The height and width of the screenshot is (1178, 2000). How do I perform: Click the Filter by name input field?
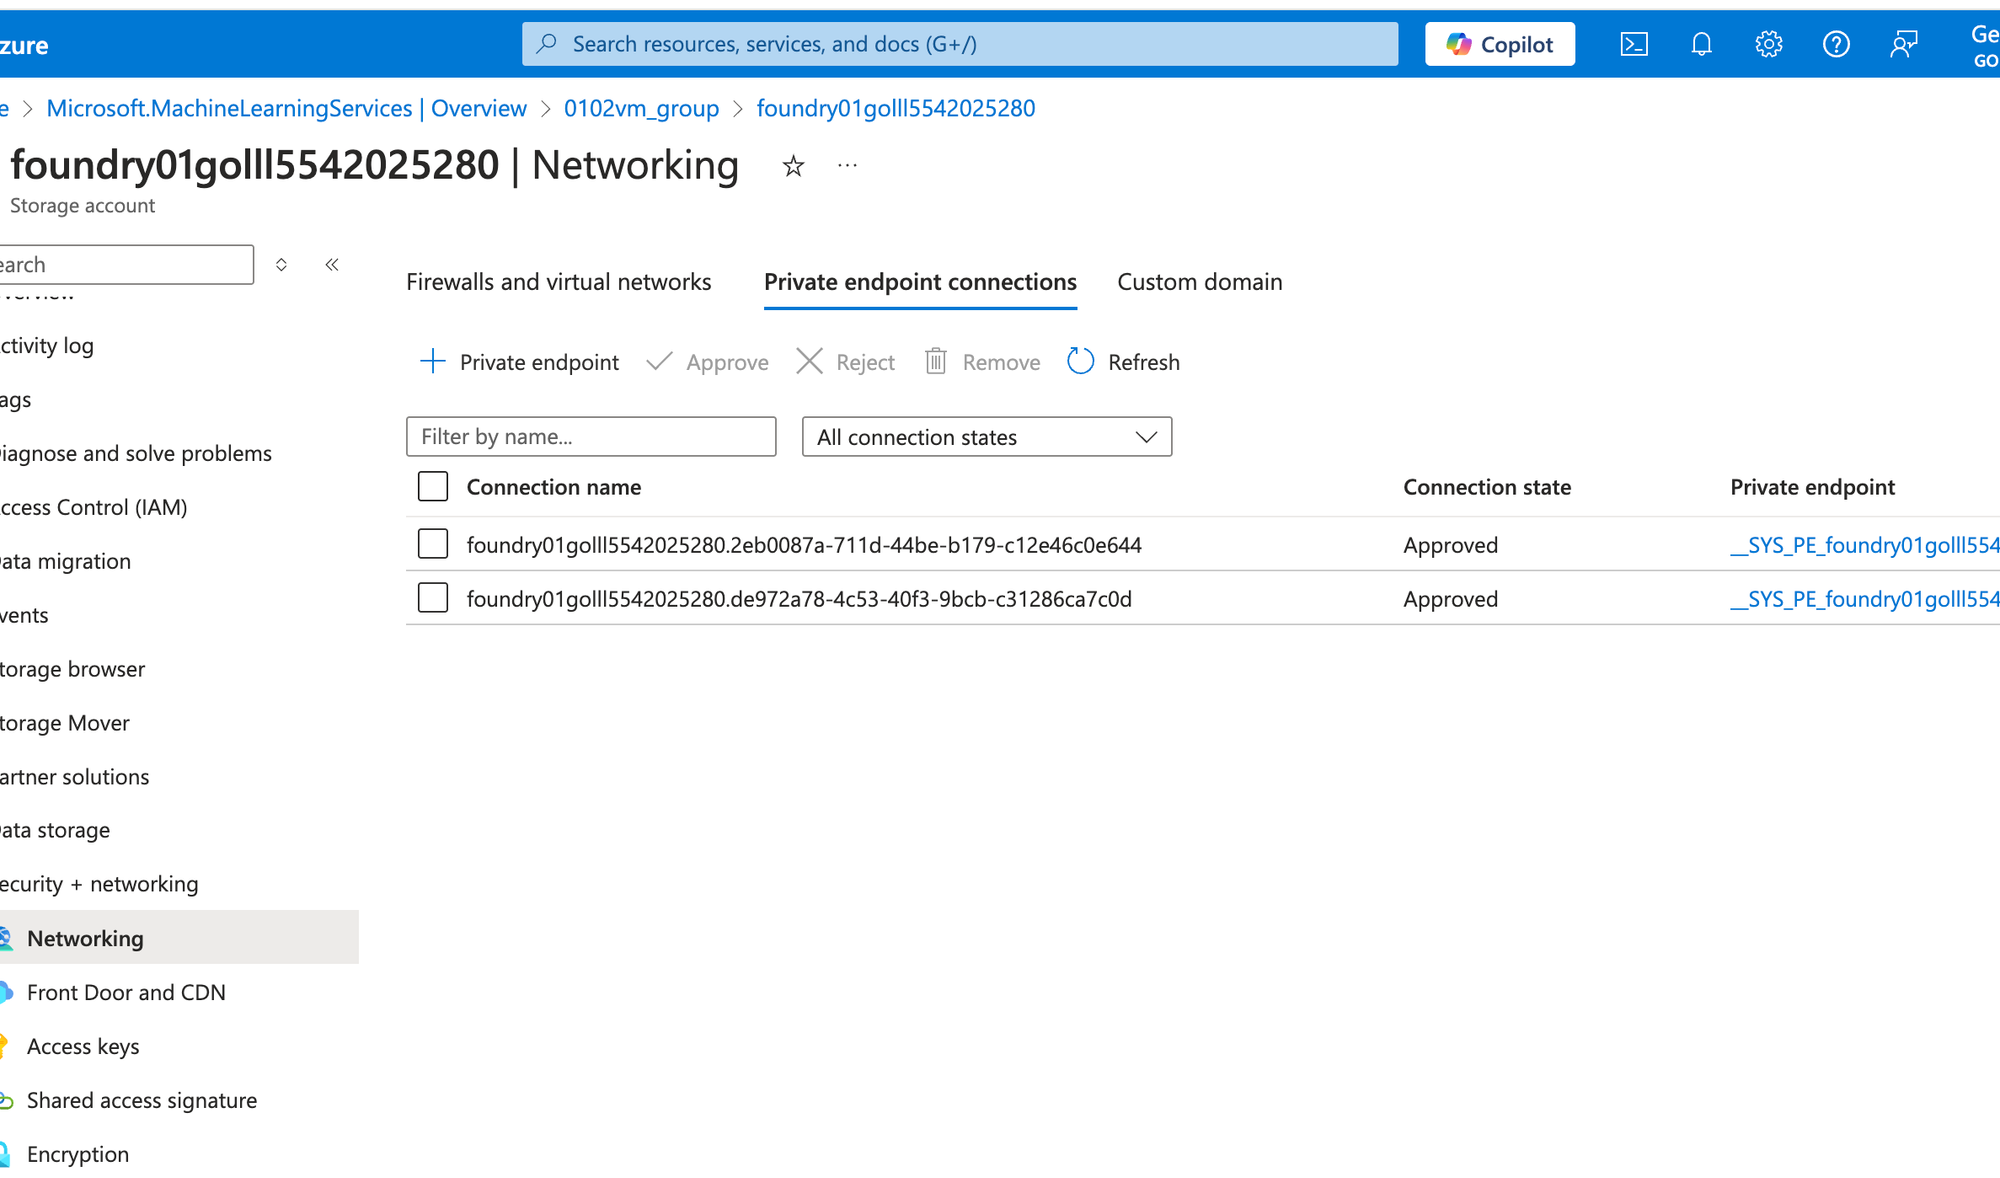[x=591, y=437]
